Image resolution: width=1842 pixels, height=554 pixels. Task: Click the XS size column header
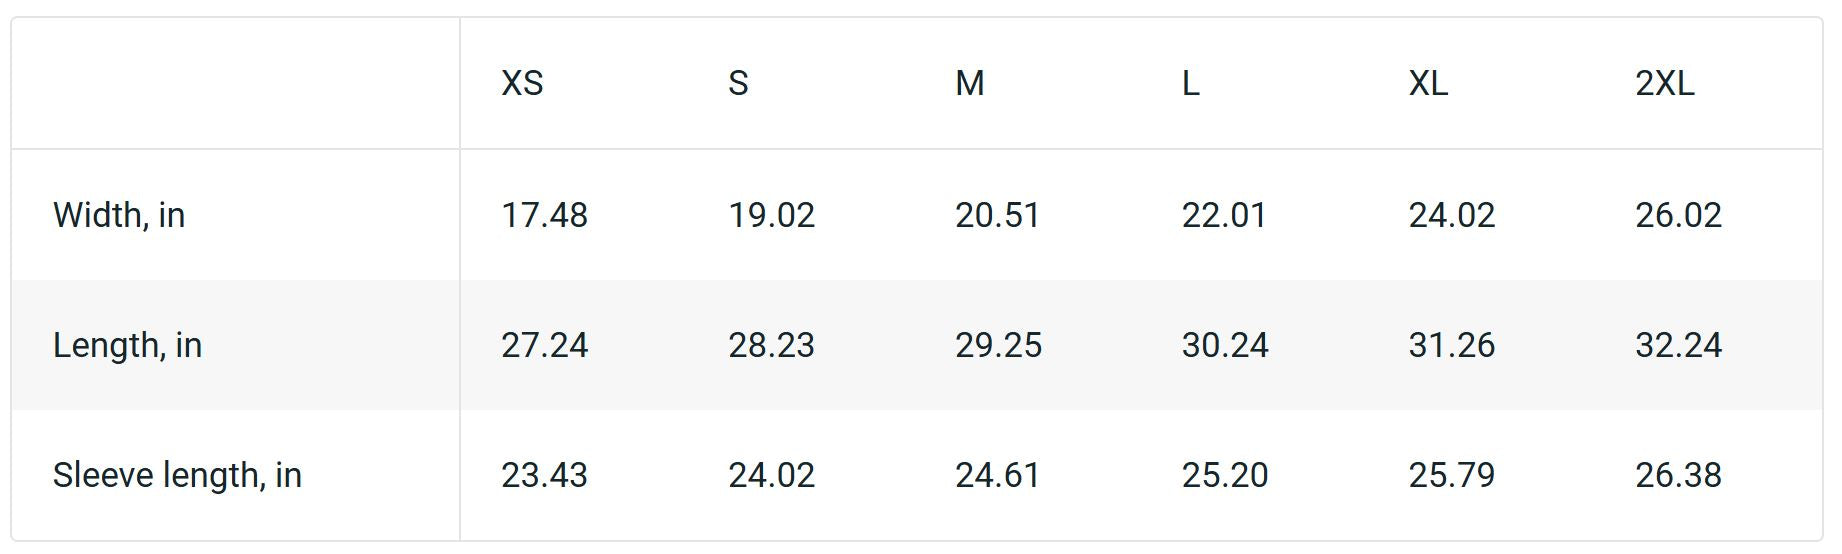[x=522, y=83]
